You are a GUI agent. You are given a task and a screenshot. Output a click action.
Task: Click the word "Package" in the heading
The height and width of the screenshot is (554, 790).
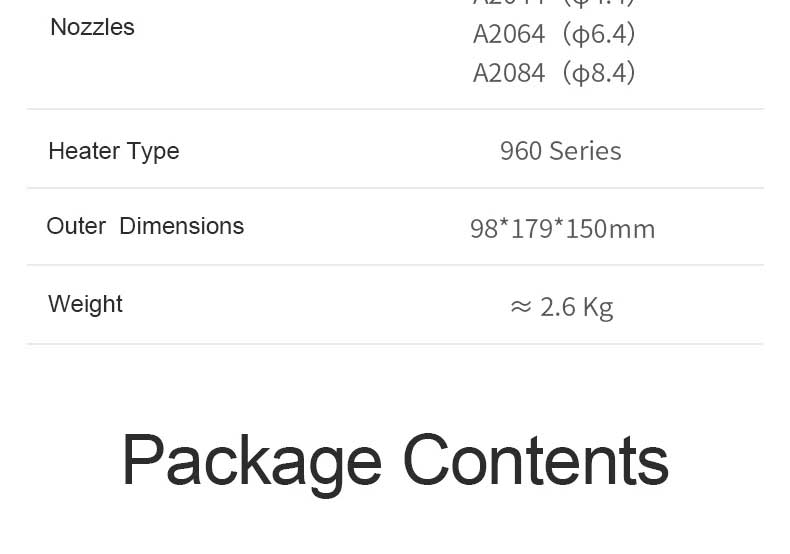click(x=251, y=461)
